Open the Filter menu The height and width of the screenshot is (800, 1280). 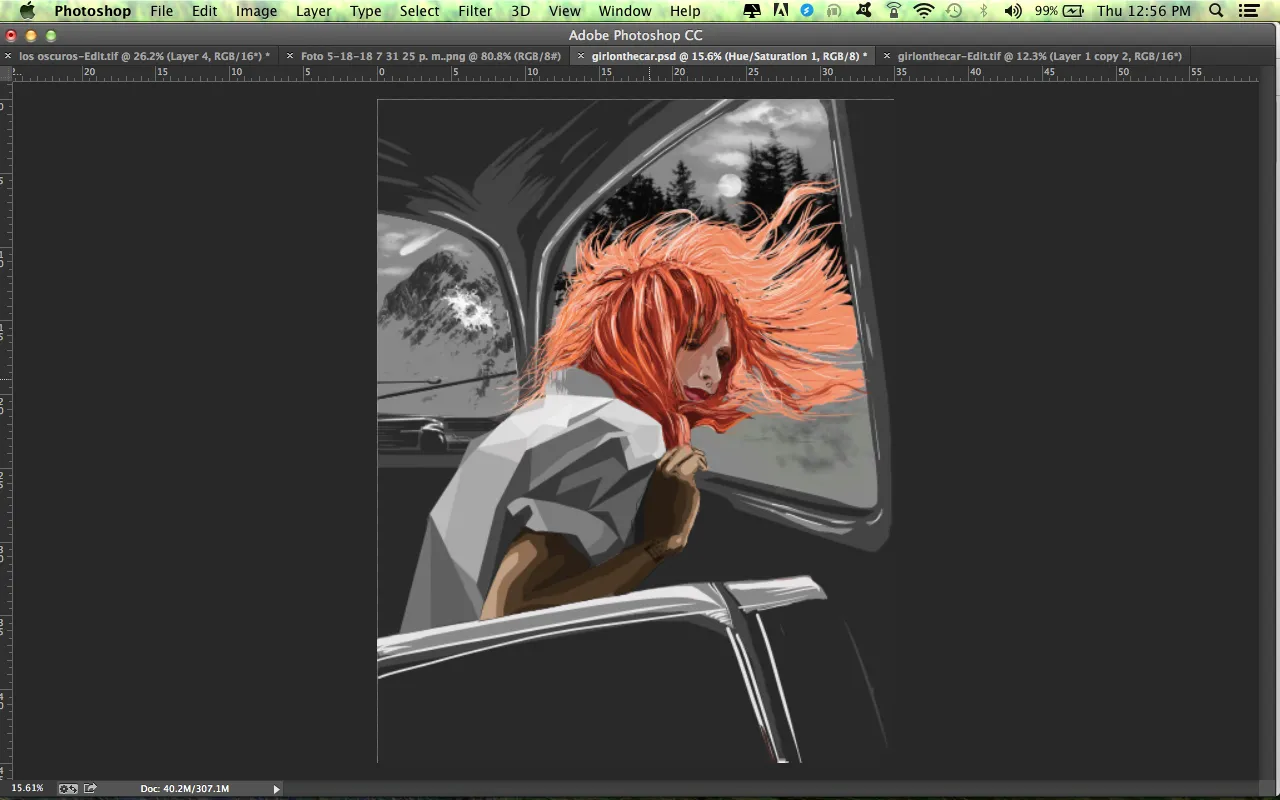(x=475, y=11)
